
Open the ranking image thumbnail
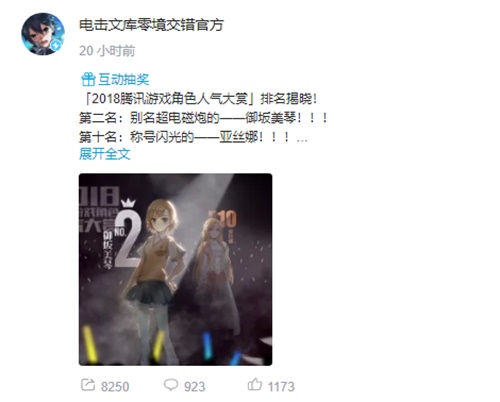tap(175, 269)
